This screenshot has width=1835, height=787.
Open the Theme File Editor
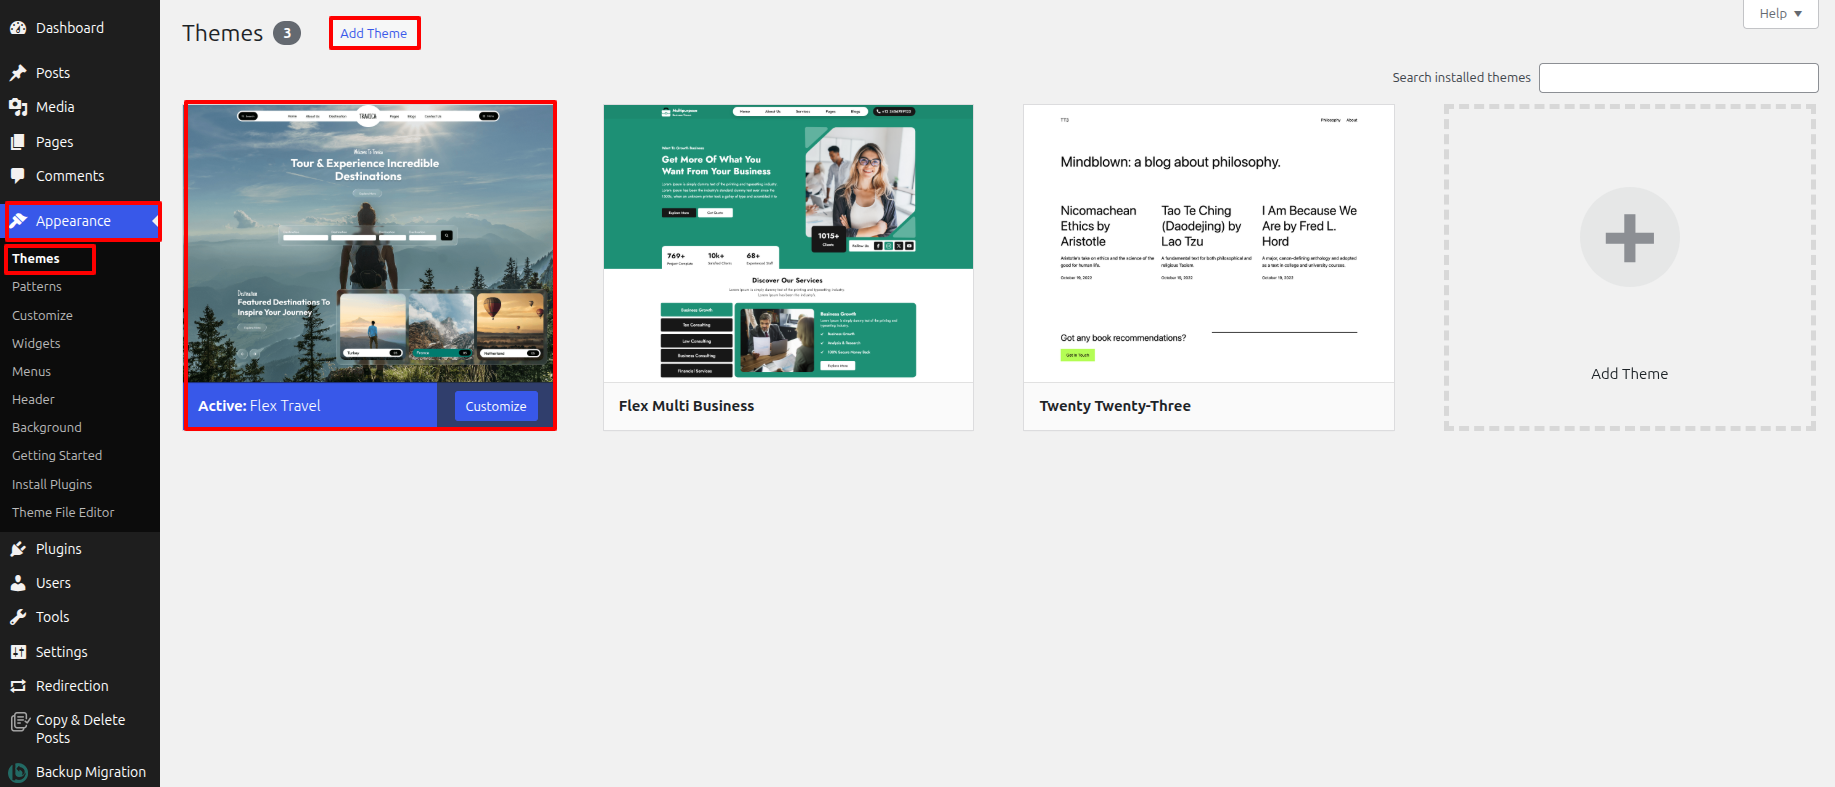pyautogui.click(x=63, y=512)
